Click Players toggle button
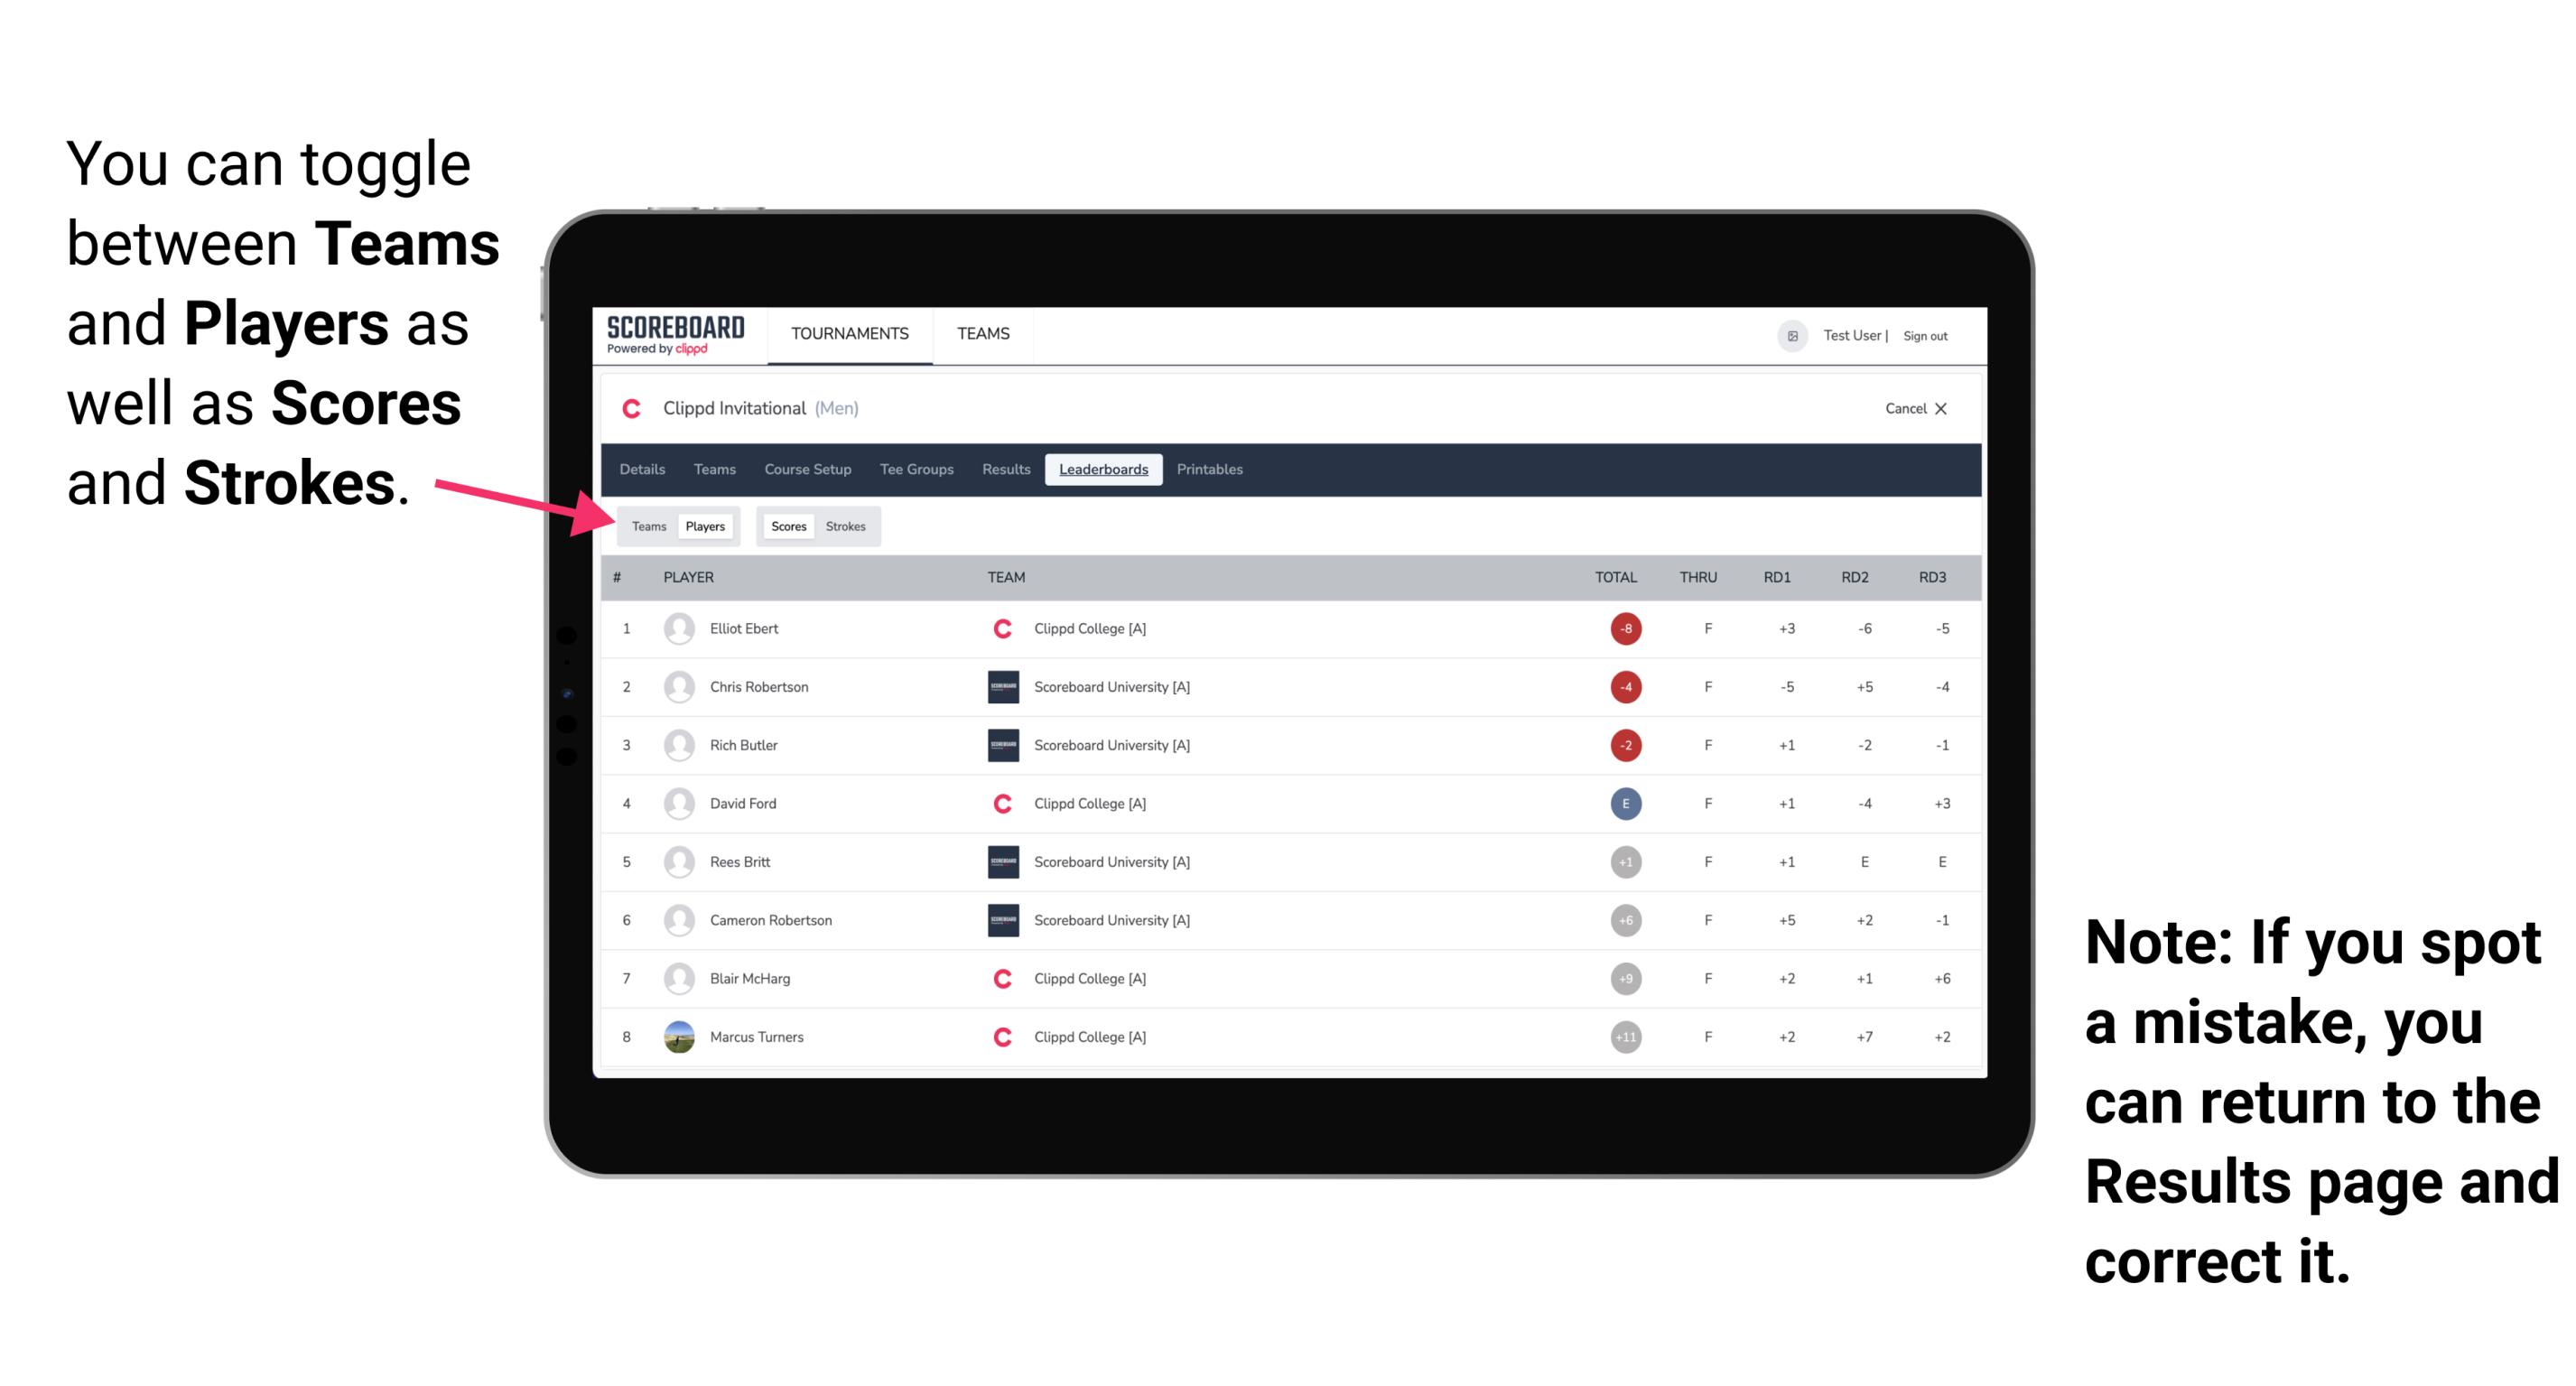This screenshot has width=2576, height=1386. coord(704,526)
